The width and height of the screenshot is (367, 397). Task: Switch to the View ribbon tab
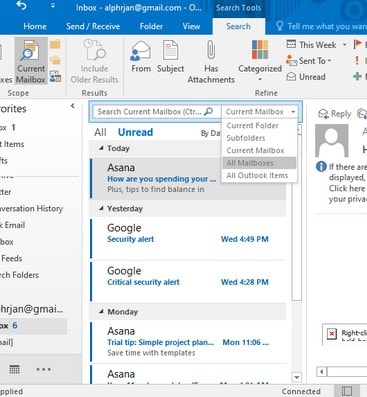point(191,26)
